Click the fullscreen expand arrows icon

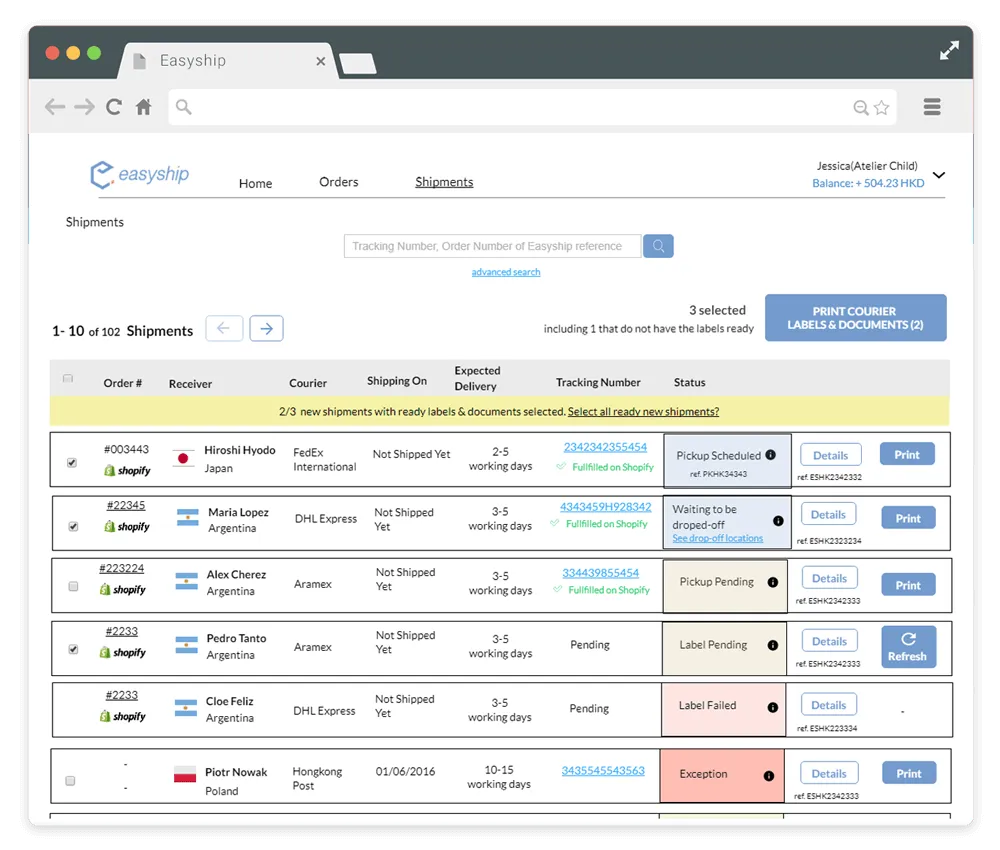tap(949, 50)
